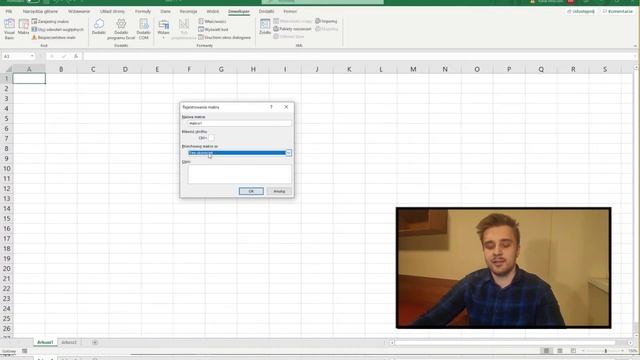The height and width of the screenshot is (360, 640).
Task: Click the macro description text area
Action: [240, 174]
